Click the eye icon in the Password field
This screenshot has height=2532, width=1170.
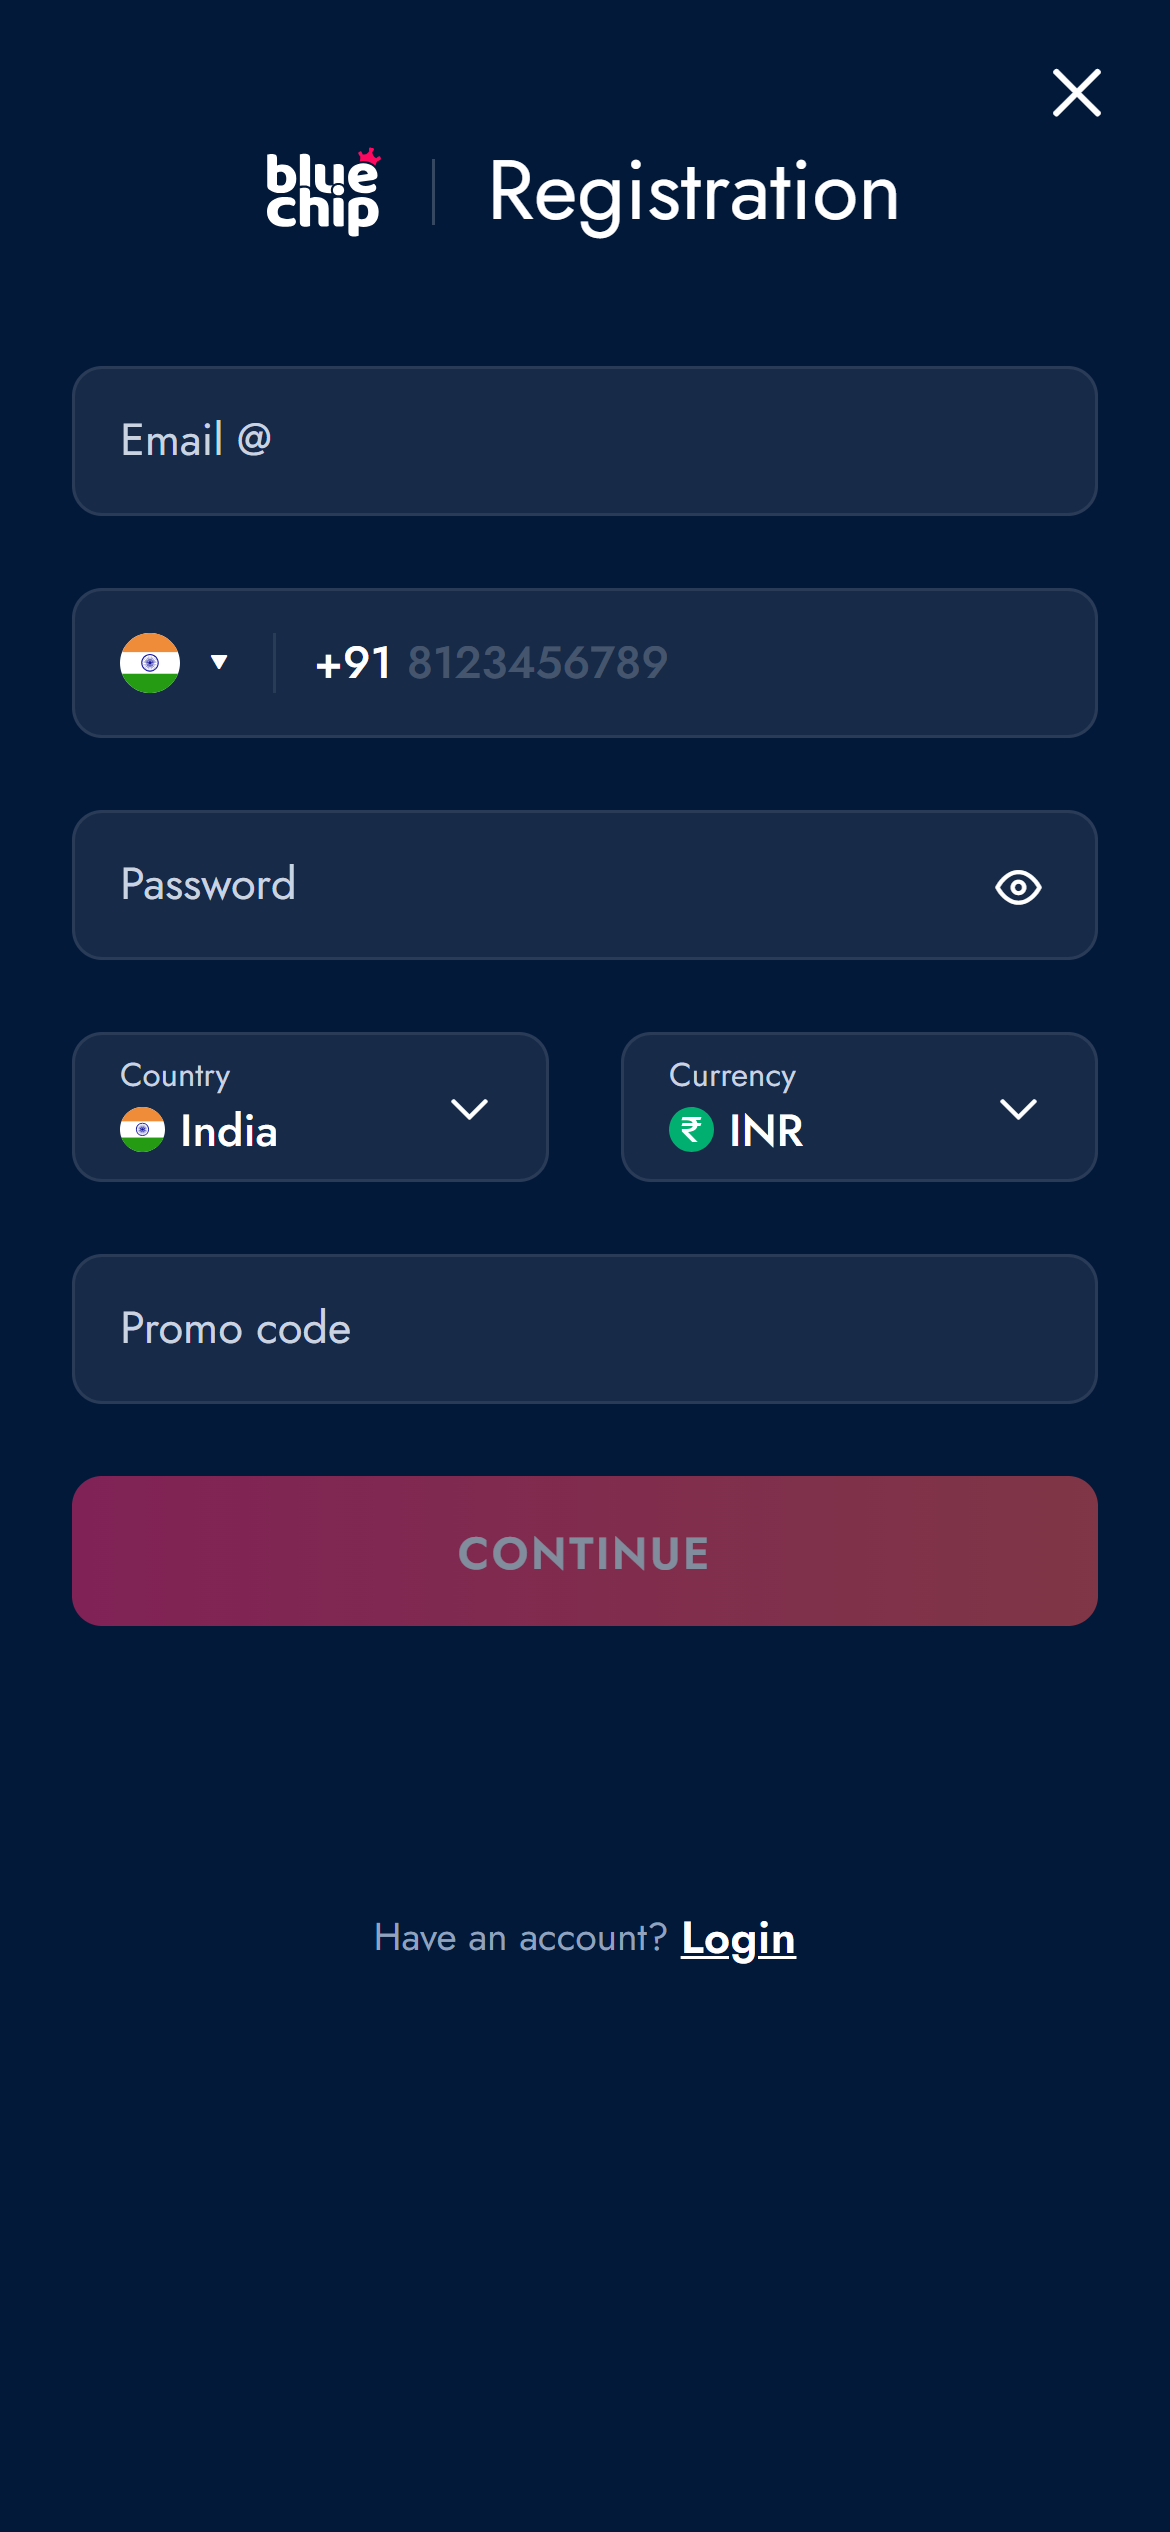coord(1018,886)
